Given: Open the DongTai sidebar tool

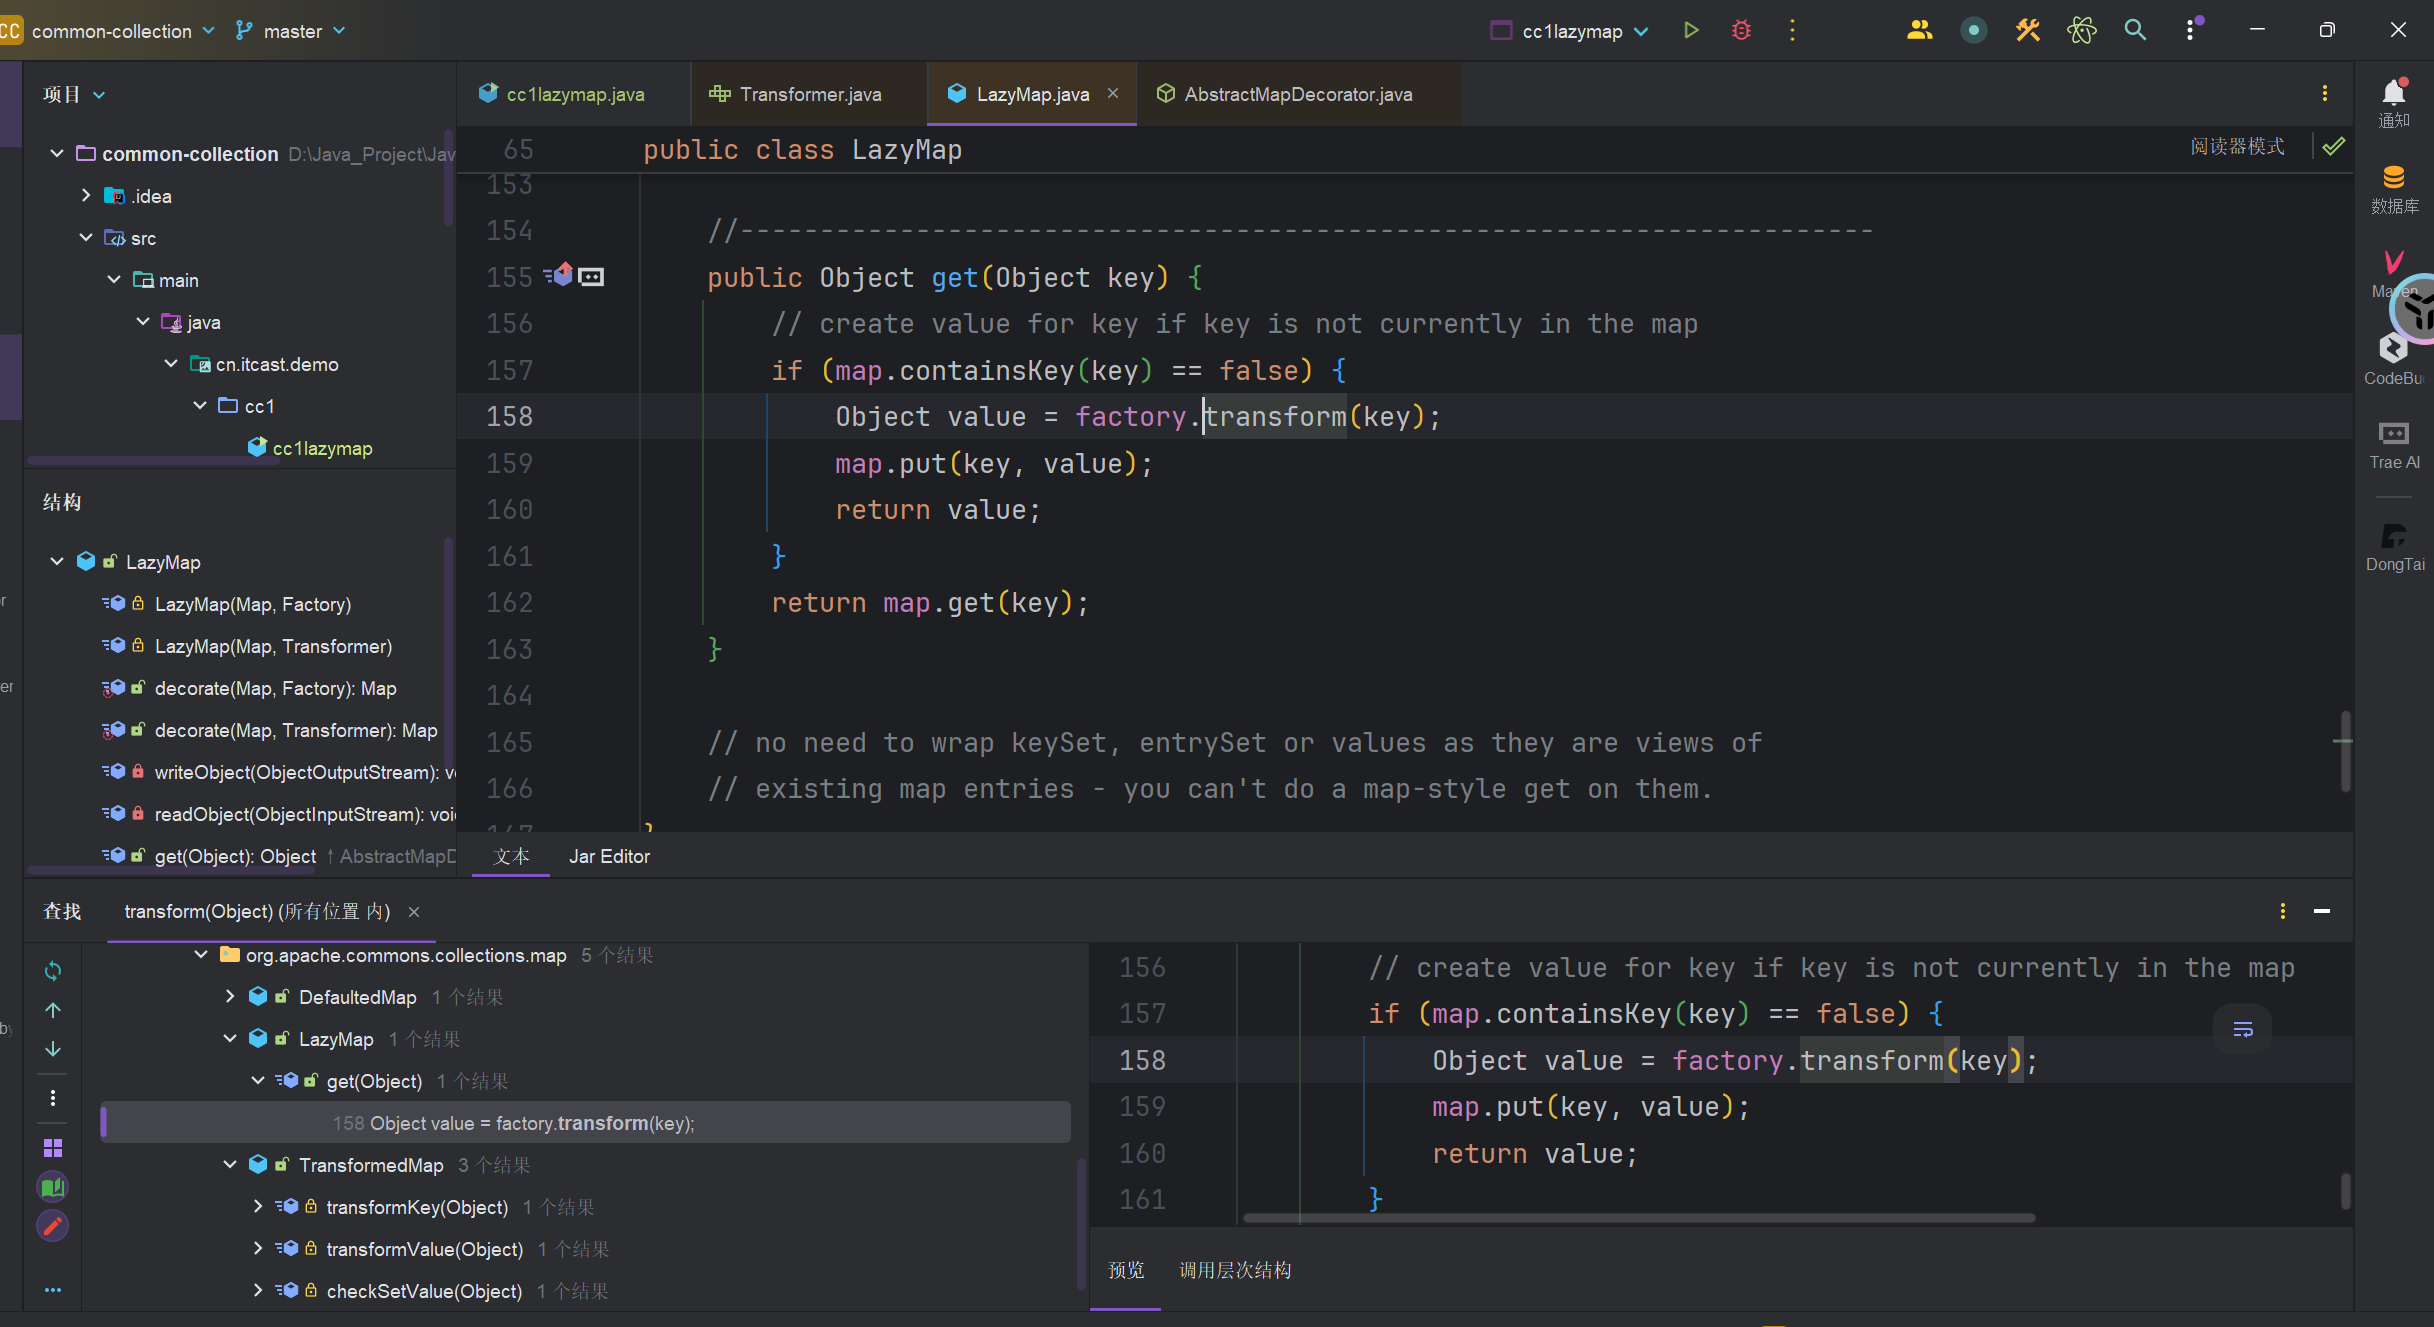Looking at the screenshot, I should pyautogui.click(x=2393, y=547).
